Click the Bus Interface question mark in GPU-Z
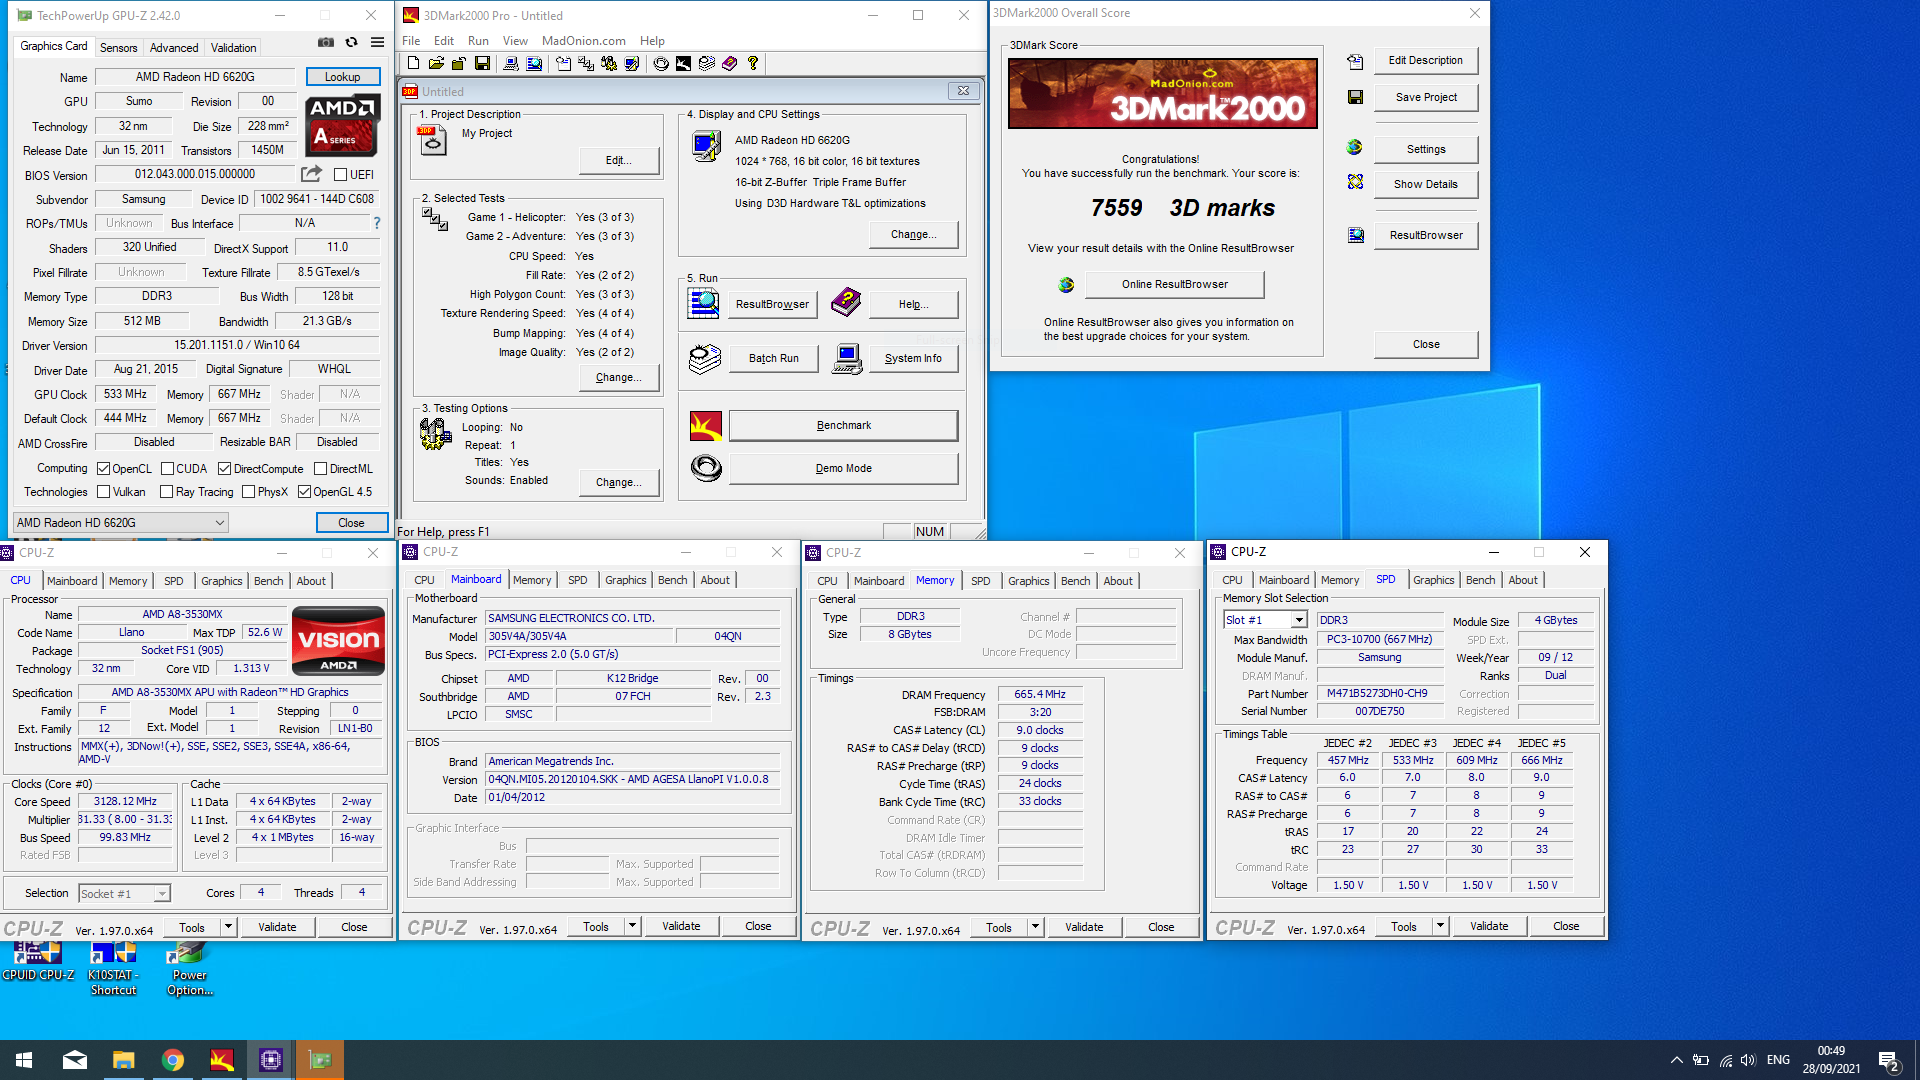Screen dimensions: 1920x1080 (x=377, y=223)
